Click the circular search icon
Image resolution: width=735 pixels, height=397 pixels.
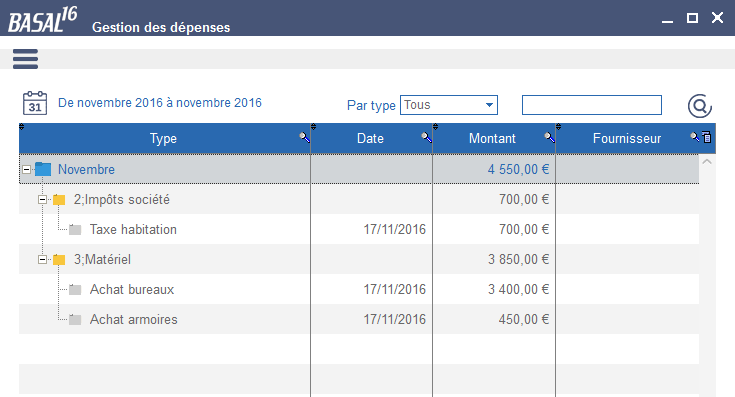(x=699, y=106)
